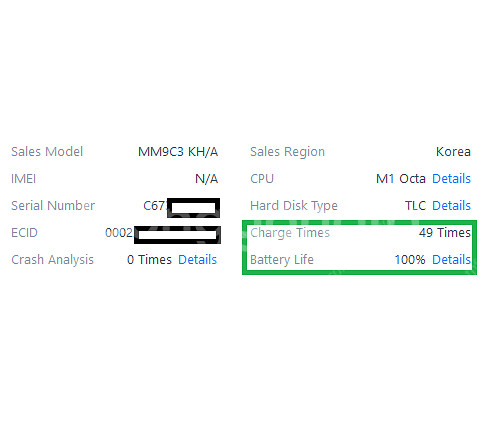Click the Hard Disk Type label

pyautogui.click(x=294, y=206)
